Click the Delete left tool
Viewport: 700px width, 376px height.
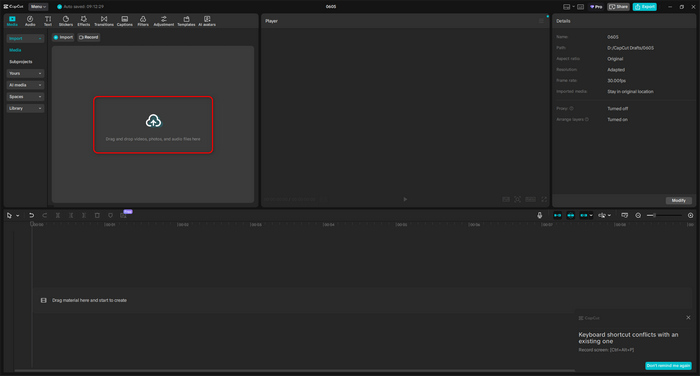(71, 215)
